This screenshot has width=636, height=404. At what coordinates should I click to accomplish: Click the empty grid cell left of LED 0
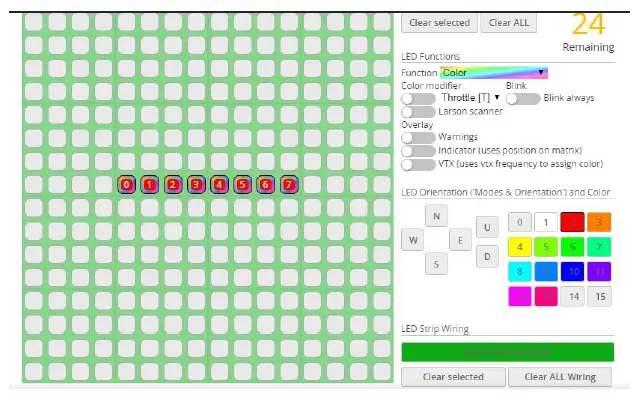(x=103, y=185)
